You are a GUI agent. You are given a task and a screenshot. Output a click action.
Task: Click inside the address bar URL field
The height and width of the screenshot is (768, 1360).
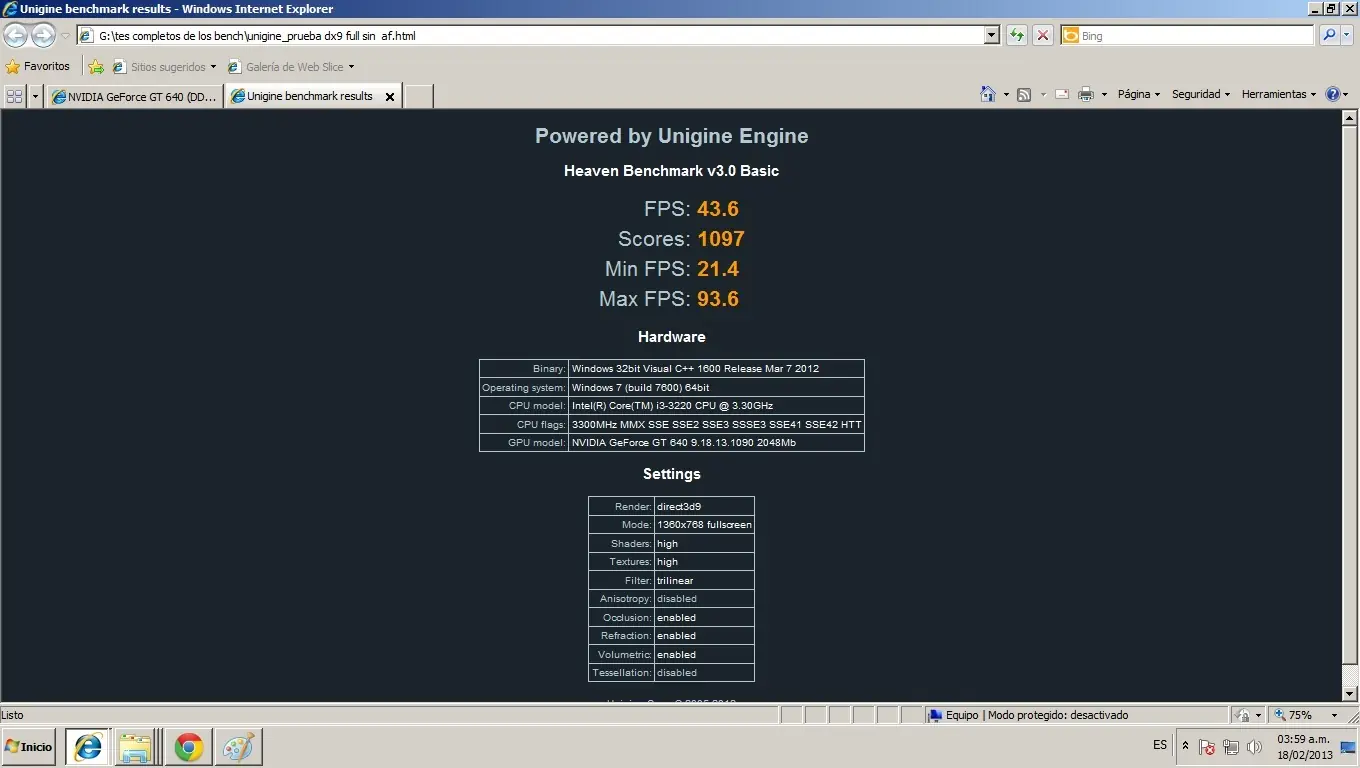pyautogui.click(x=540, y=36)
